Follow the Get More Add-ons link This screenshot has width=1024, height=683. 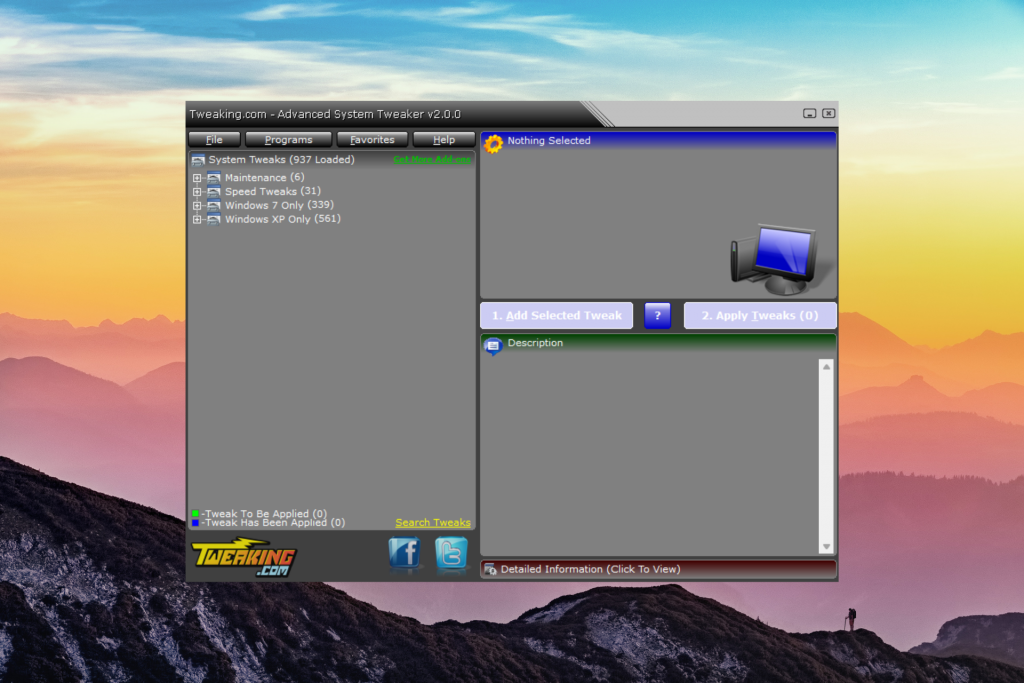[432, 159]
